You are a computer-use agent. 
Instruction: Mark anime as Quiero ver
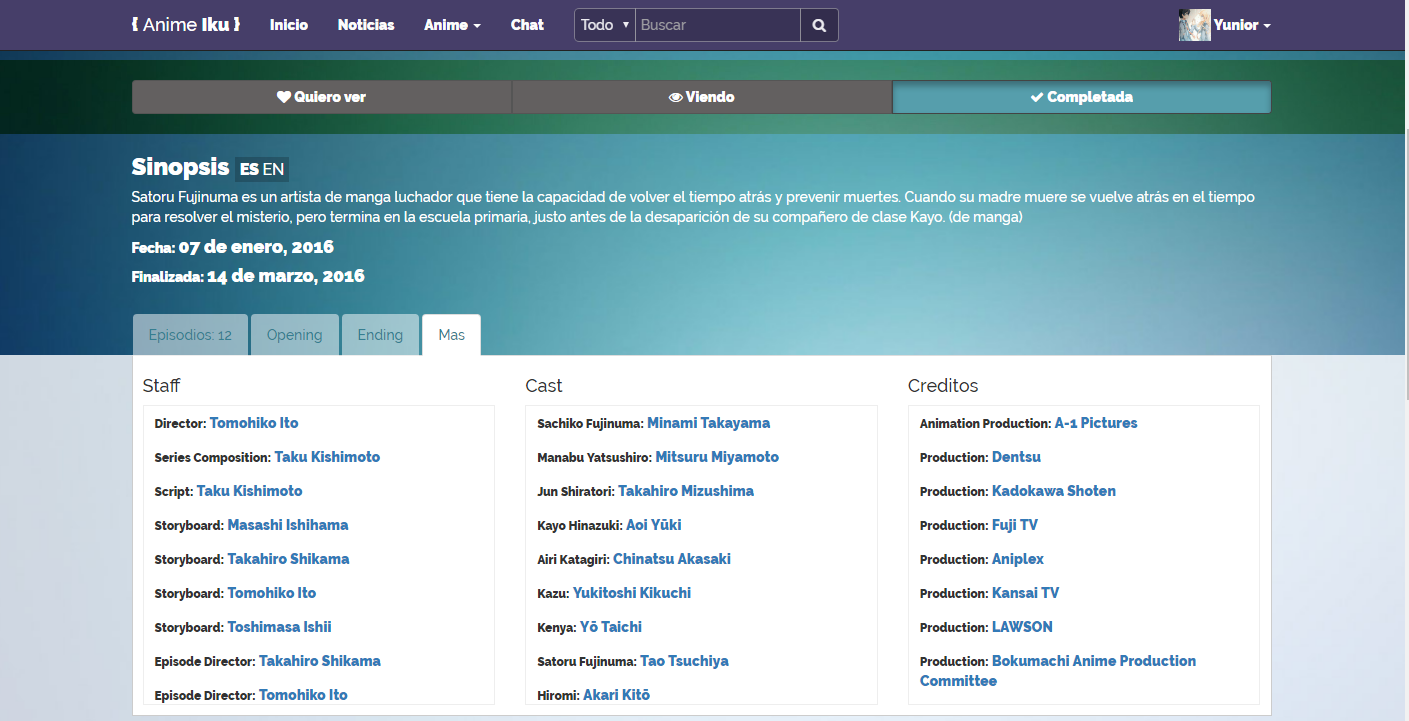322,97
